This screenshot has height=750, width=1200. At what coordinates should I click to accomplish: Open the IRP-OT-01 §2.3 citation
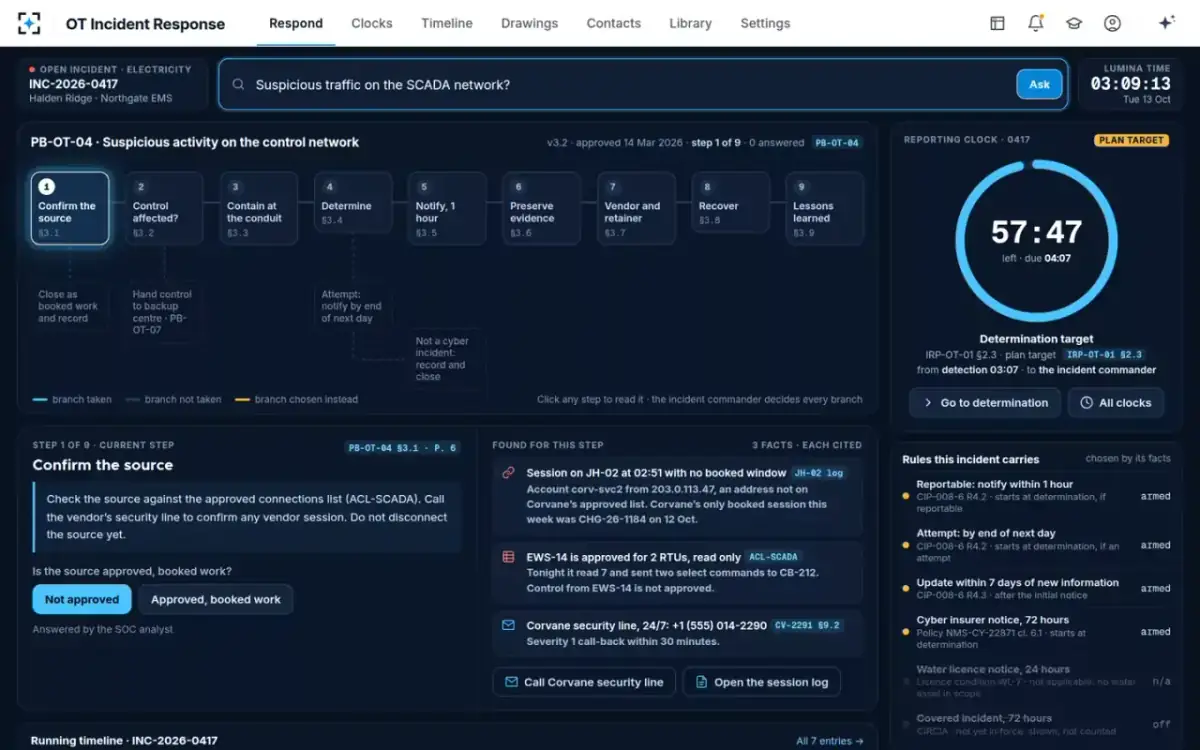pyautogui.click(x=1105, y=355)
